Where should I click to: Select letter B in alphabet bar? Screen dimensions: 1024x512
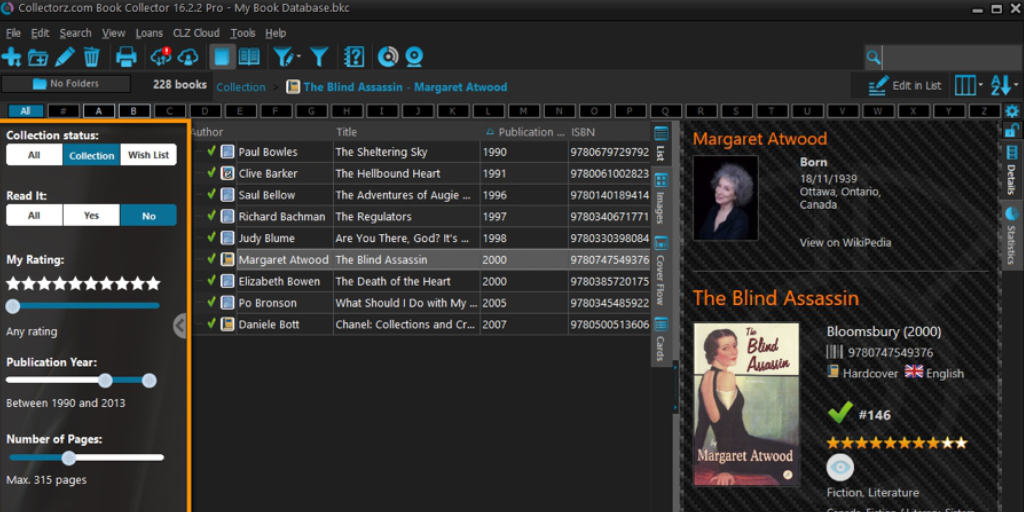(134, 111)
